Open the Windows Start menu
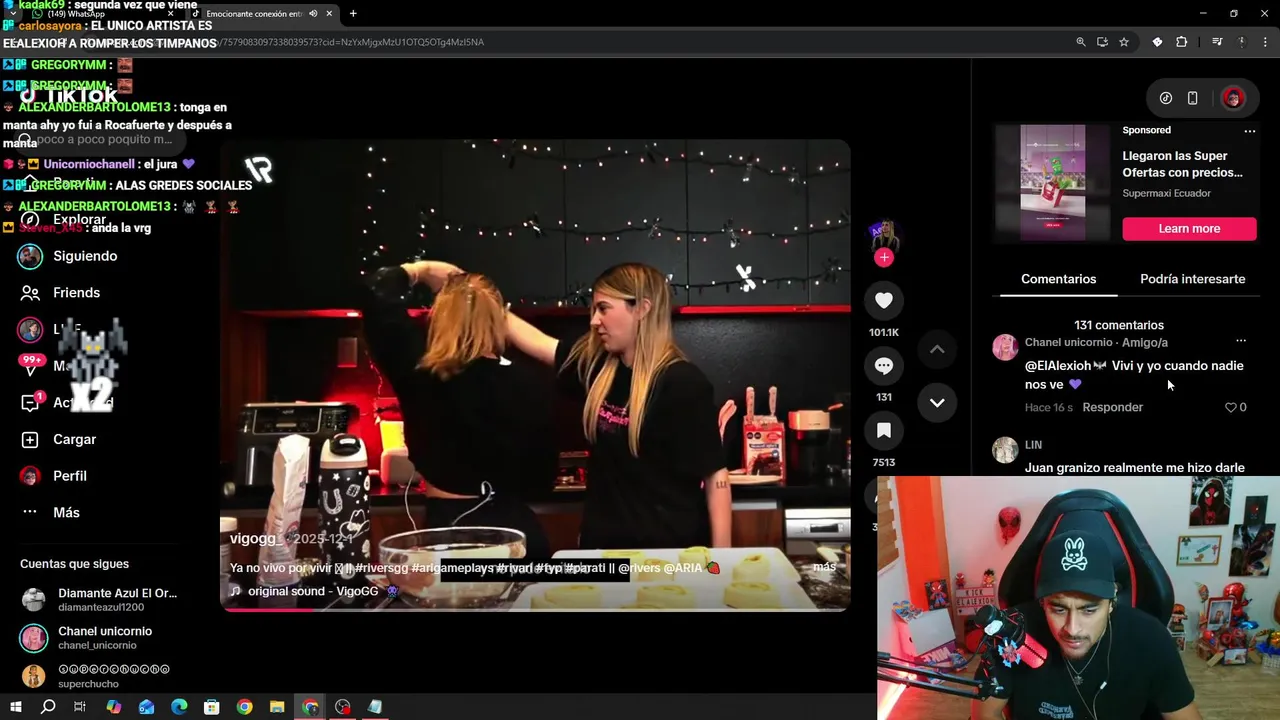 pos(15,707)
